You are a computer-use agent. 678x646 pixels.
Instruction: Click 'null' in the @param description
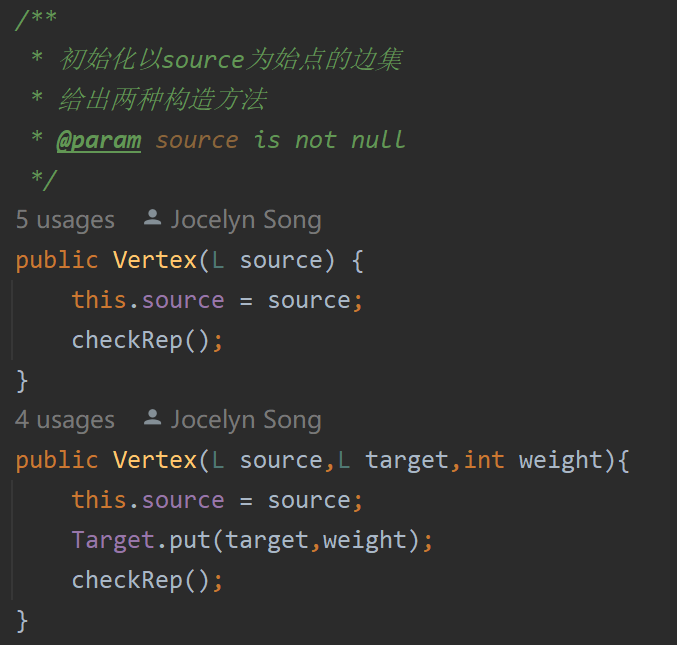(x=378, y=140)
